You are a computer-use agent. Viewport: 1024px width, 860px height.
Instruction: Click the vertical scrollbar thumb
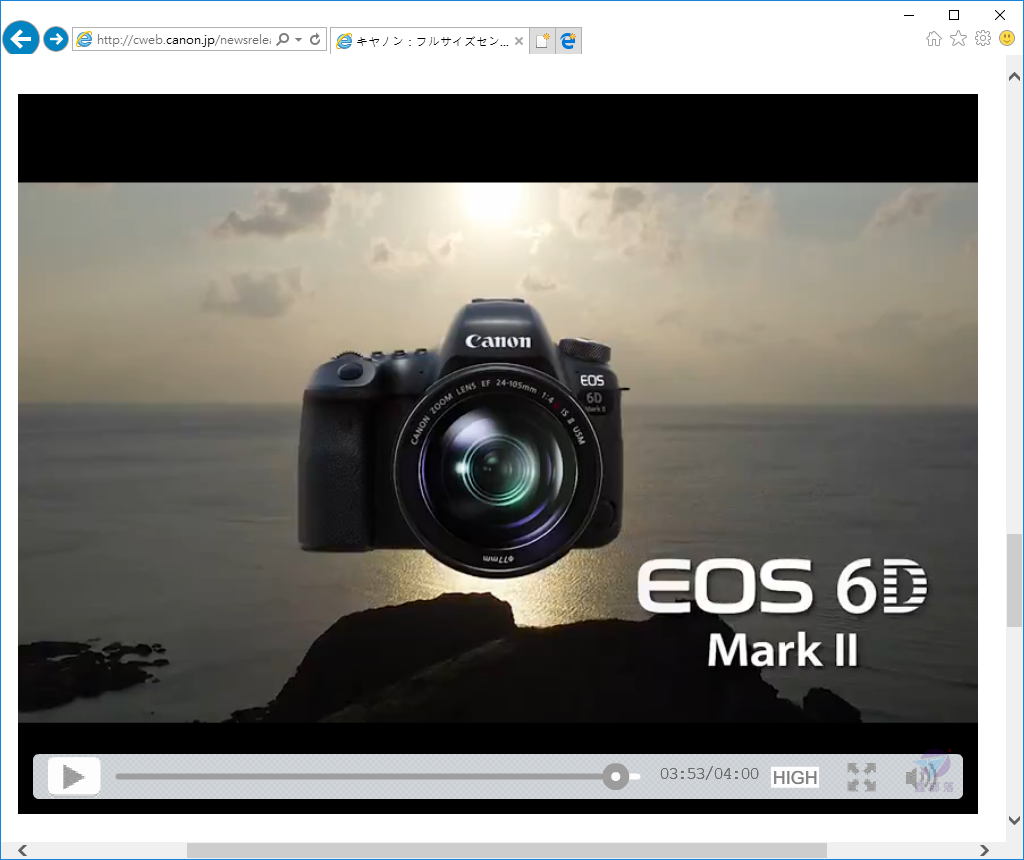coord(1014,580)
